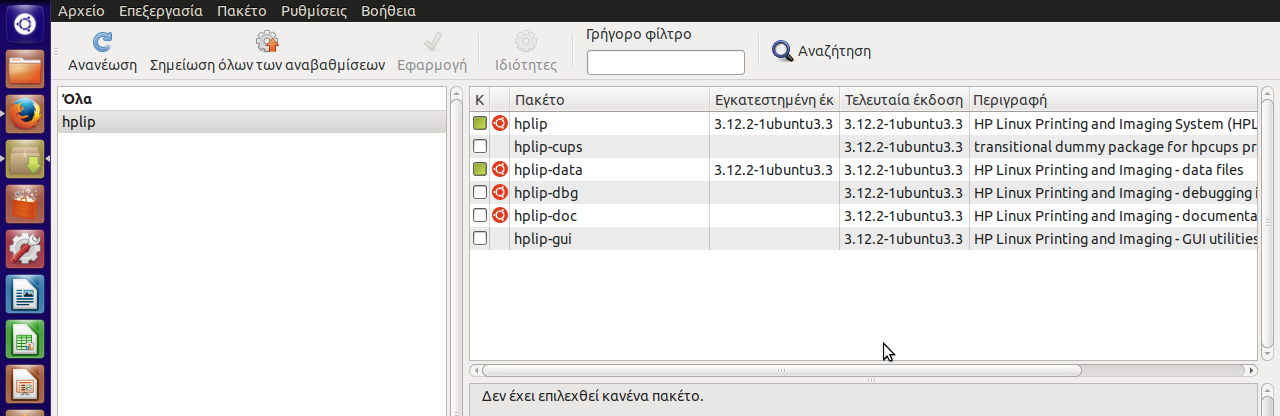Screen dimensions: 1280x416
Task: Open Ubuntu Software Center launcher icon
Action: 26,203
